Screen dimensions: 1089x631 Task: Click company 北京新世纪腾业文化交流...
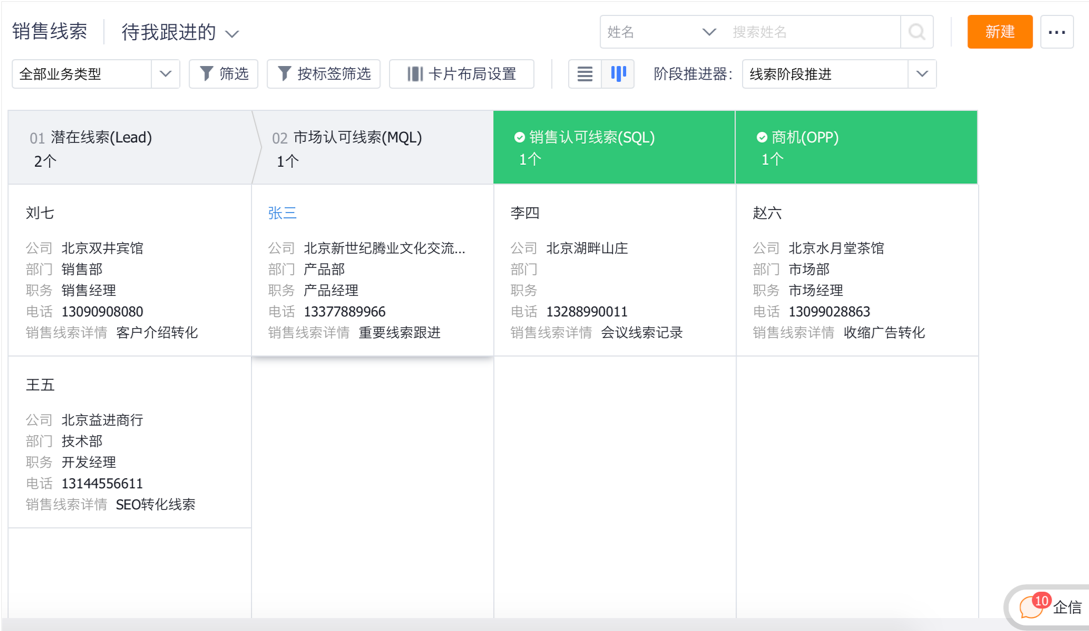(384, 248)
